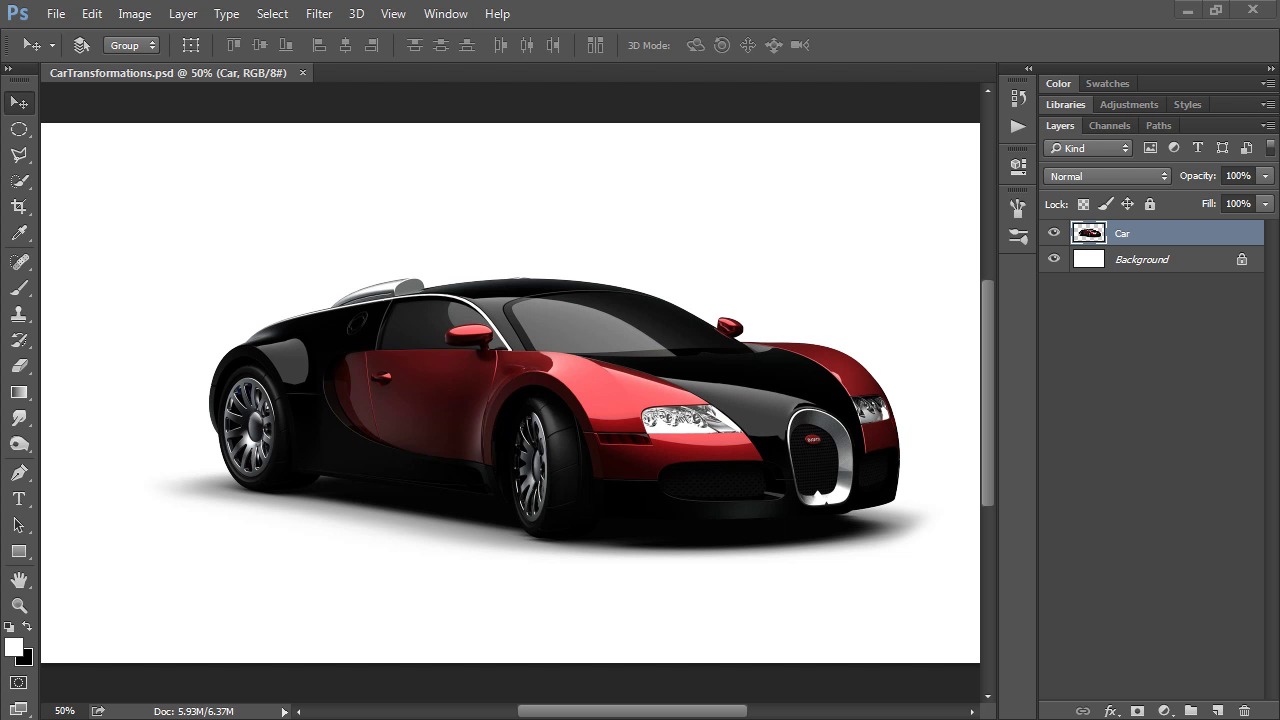Select the Eyedropper tool
This screenshot has height=720, width=1280.
coord(19,234)
